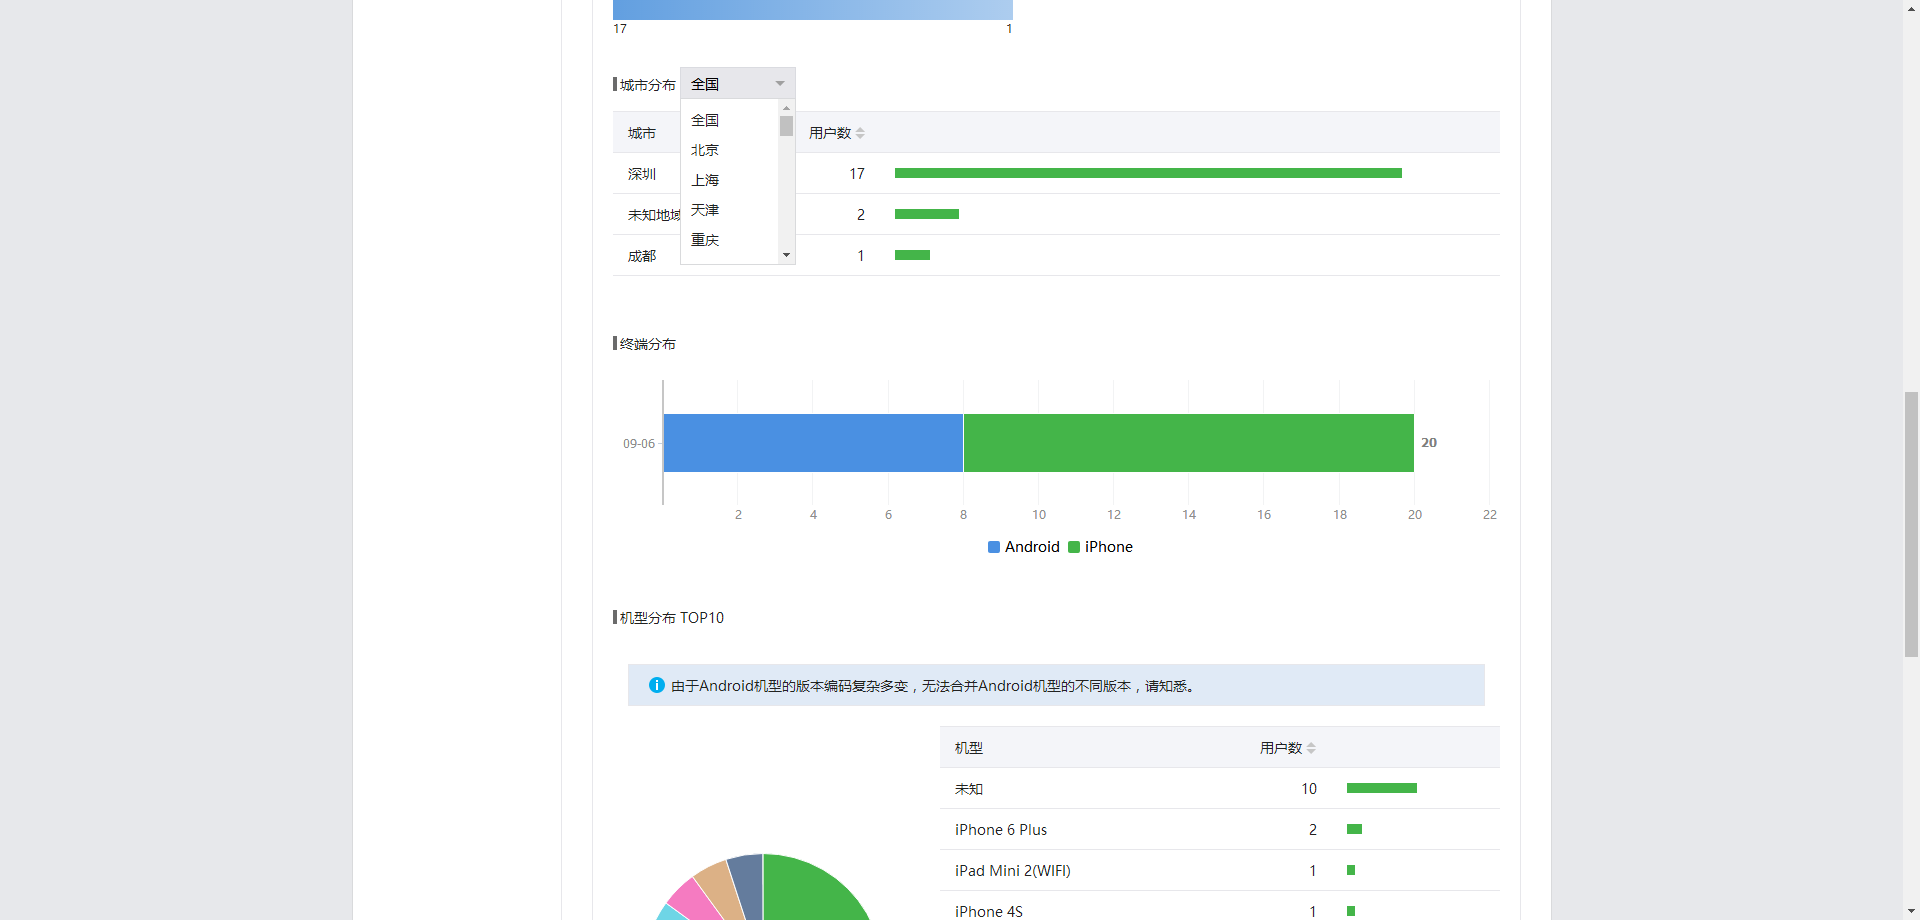Screen dimensions: 1920x920
Task: Click the green pie chart slice
Action: [810, 890]
